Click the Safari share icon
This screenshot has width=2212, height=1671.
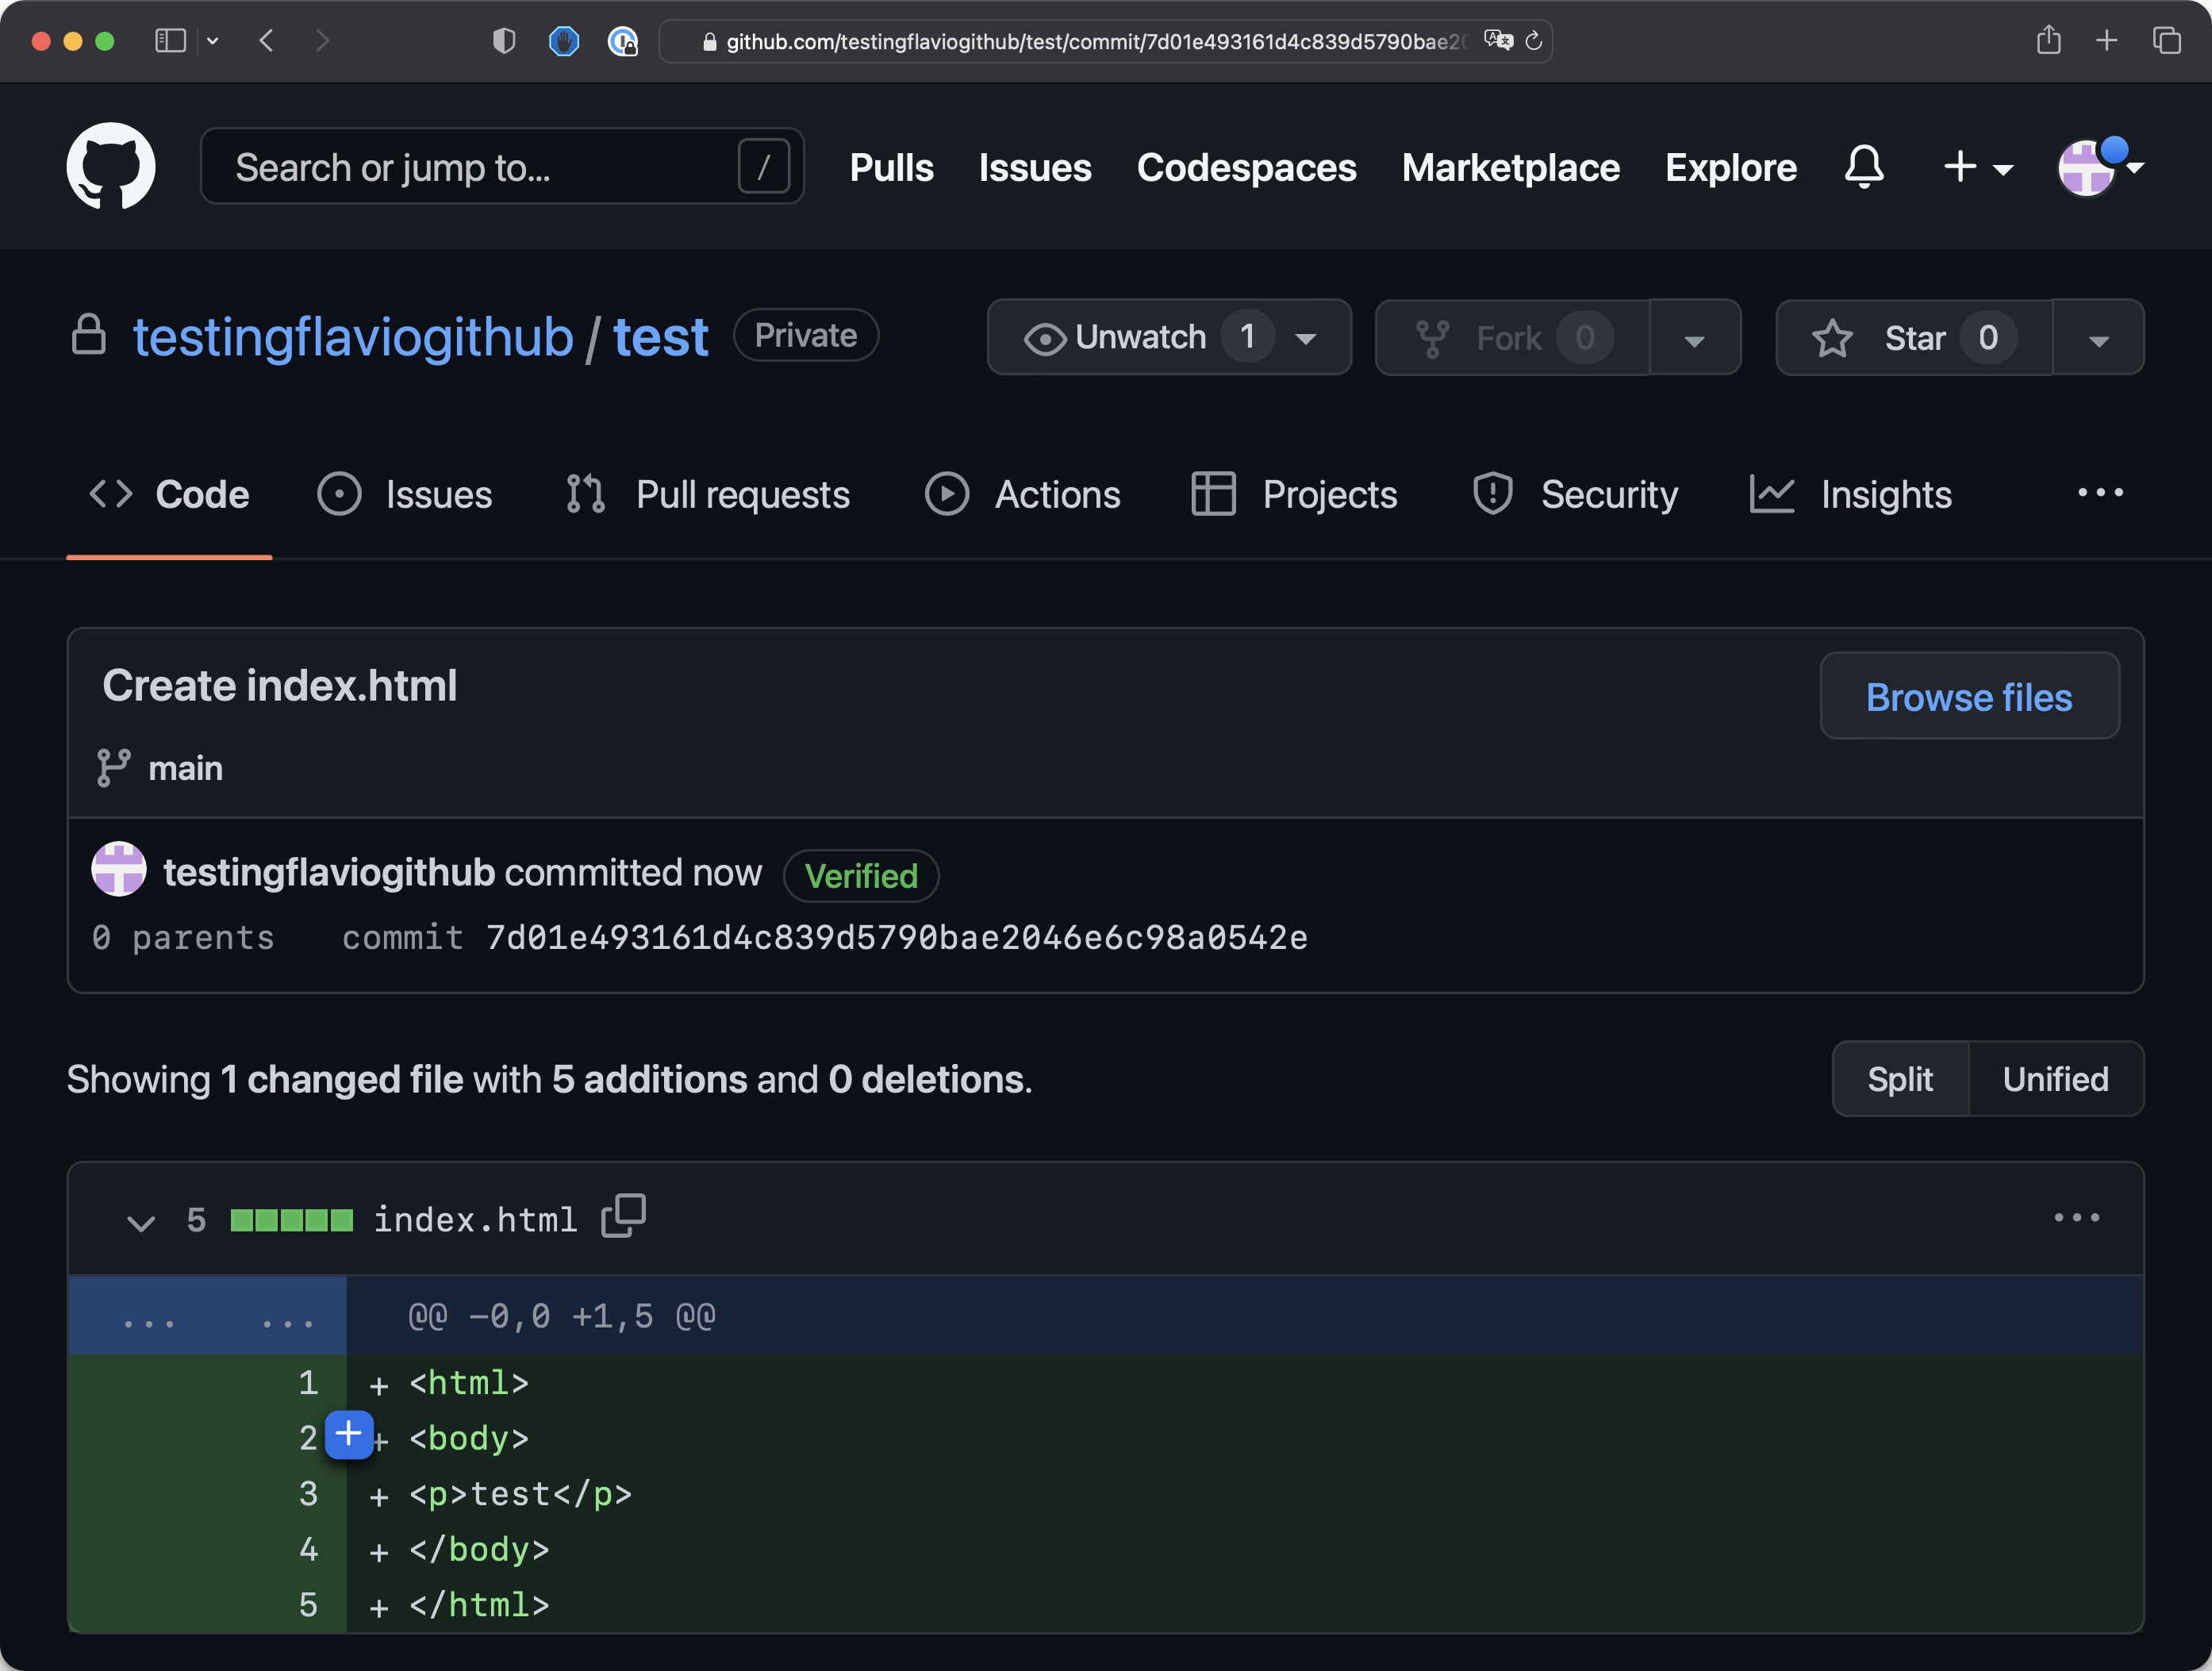(2048, 41)
